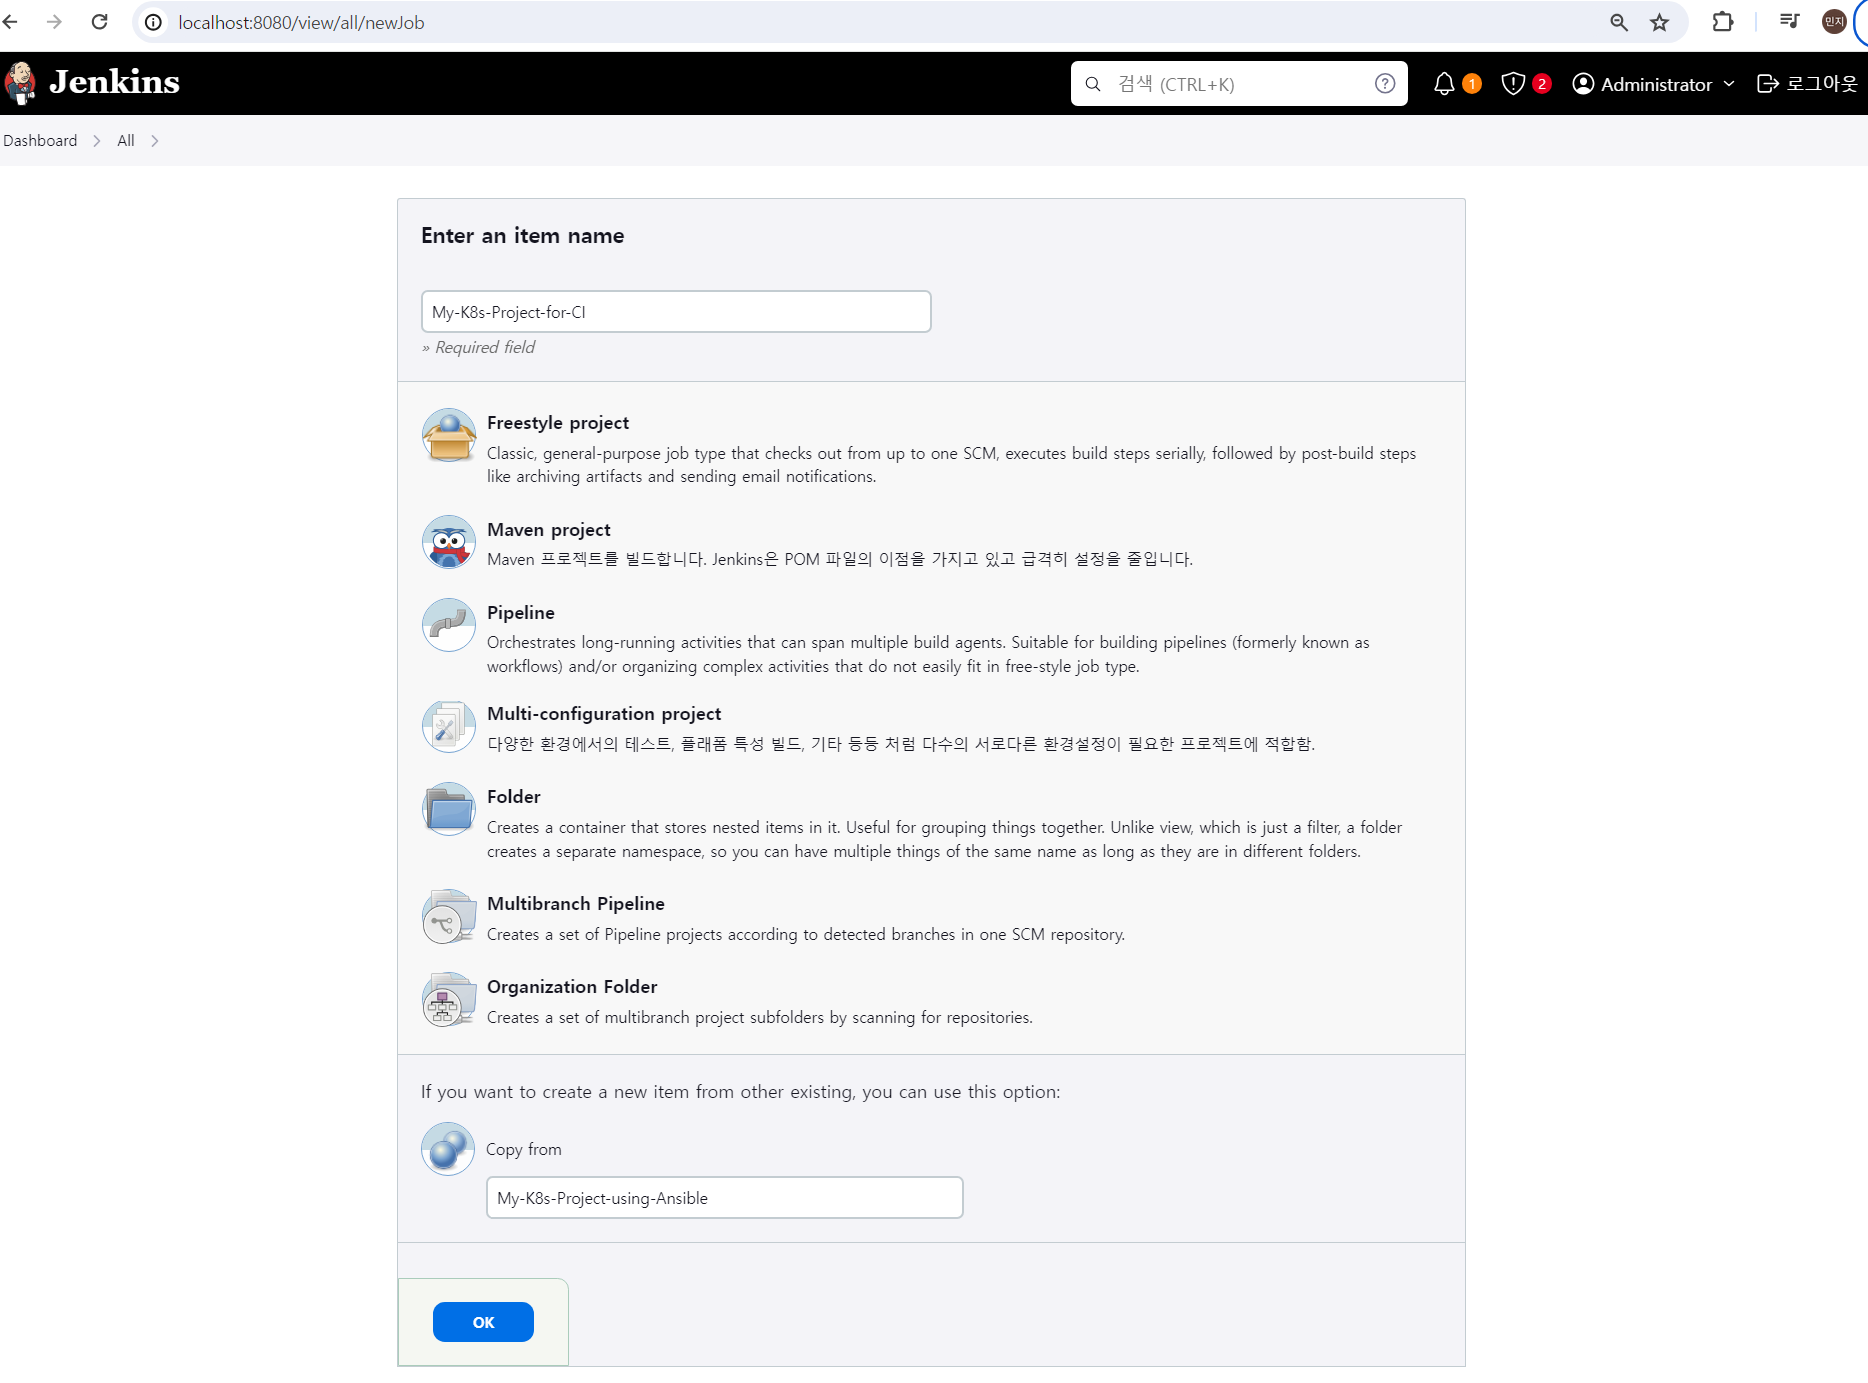Select the Maven project icon
Screen dimensions: 1868x1383
click(x=449, y=542)
